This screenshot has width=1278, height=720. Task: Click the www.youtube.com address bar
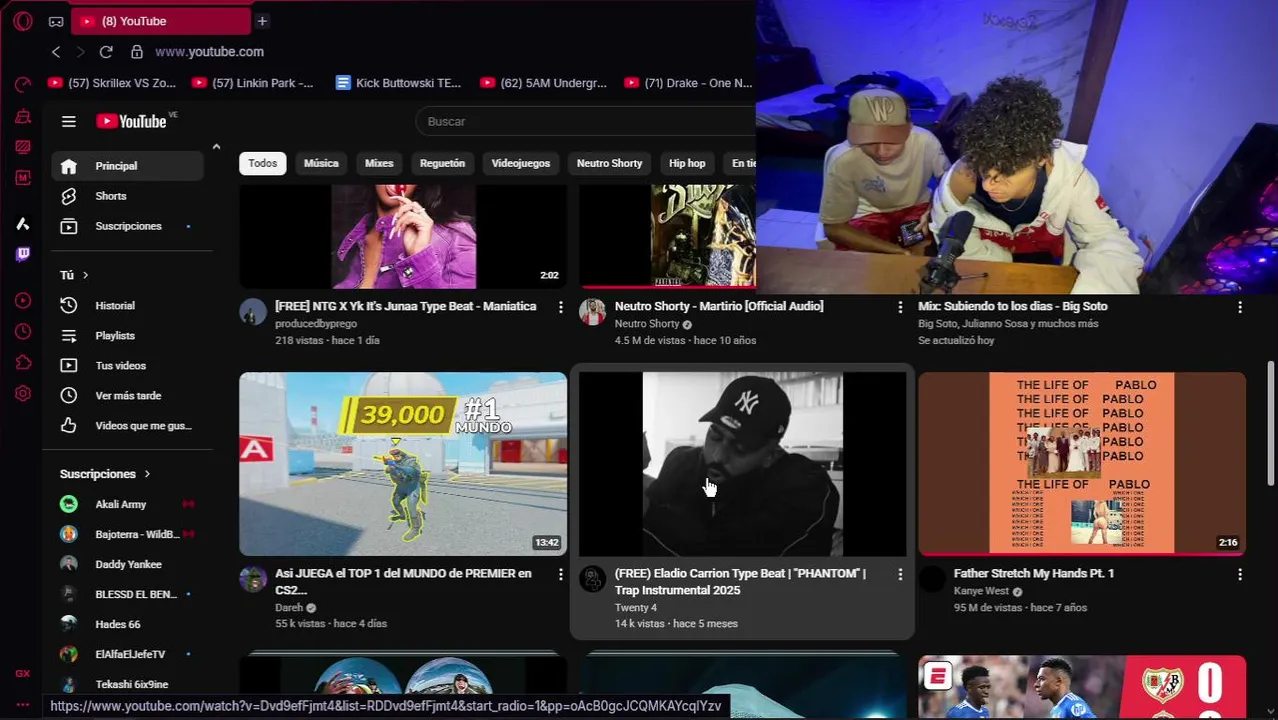(209, 52)
